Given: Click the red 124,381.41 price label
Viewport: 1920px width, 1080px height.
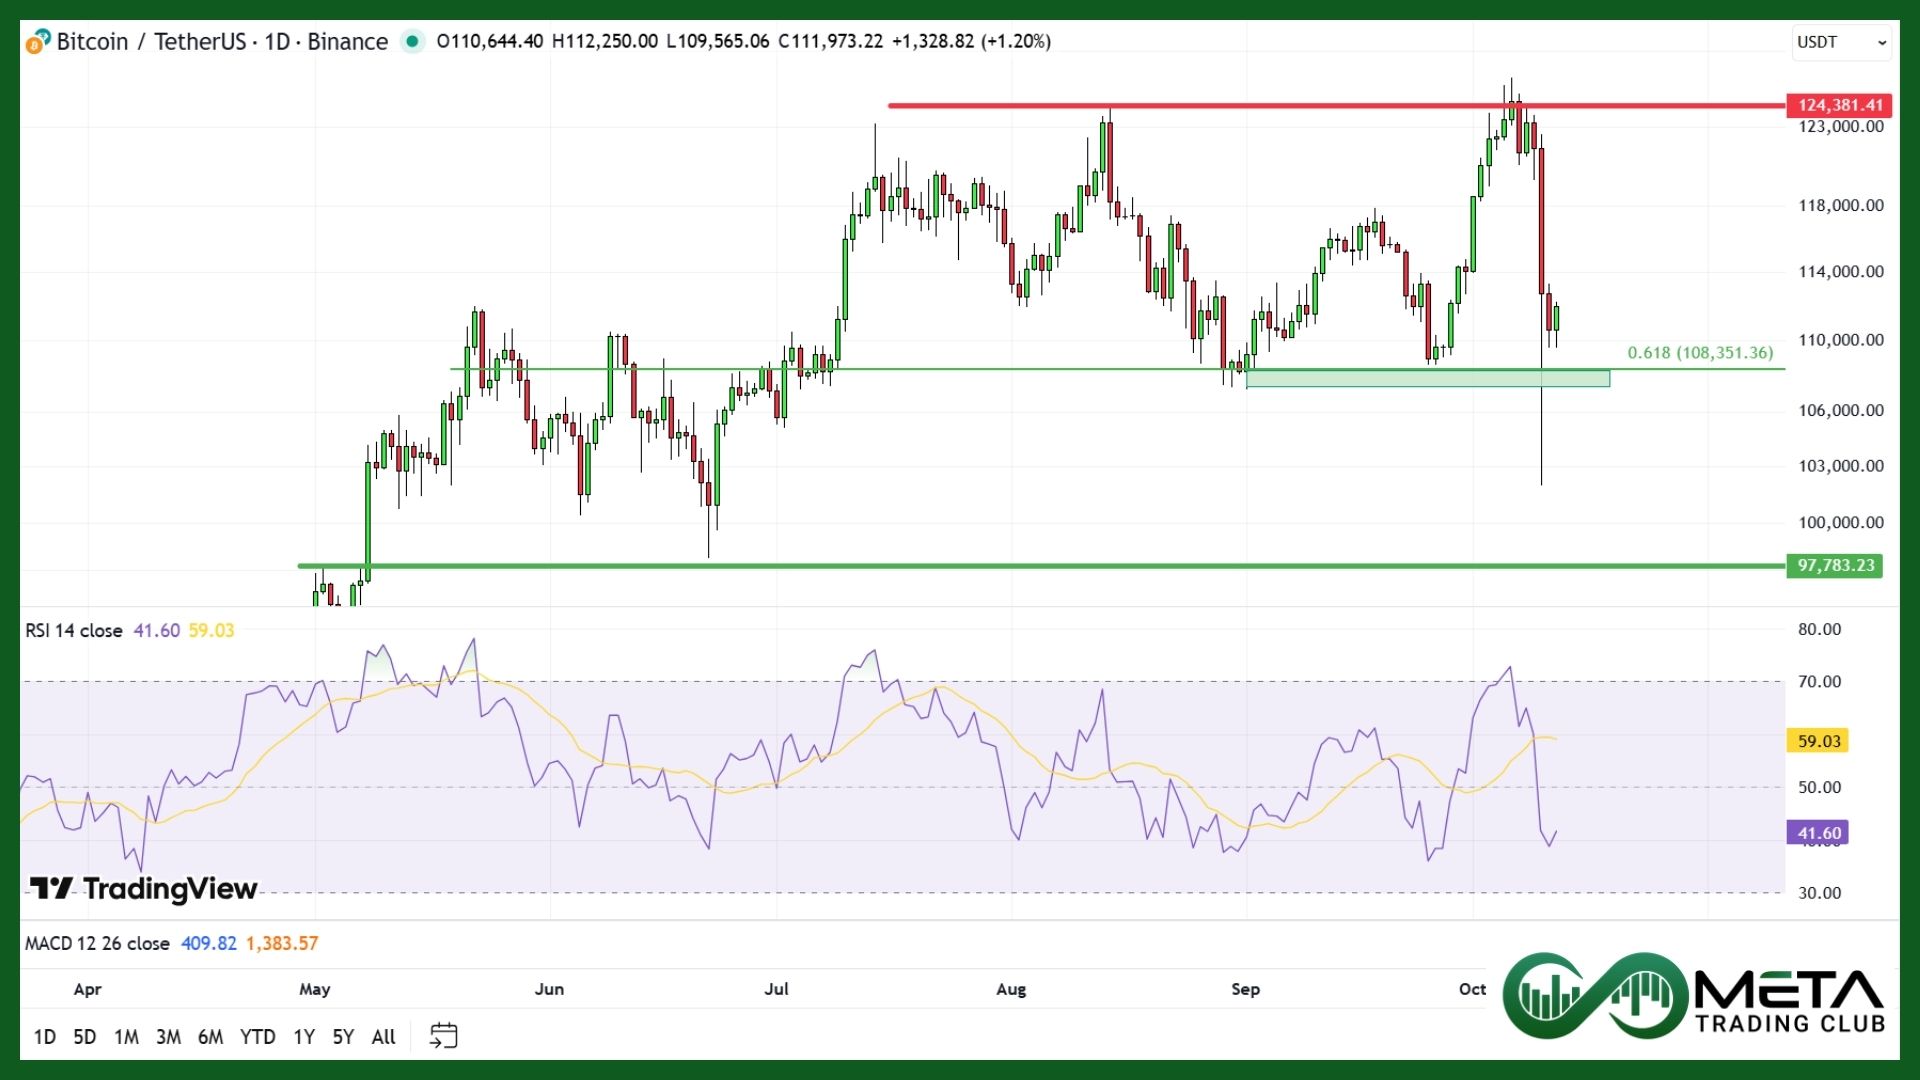Looking at the screenshot, I should [x=1839, y=105].
